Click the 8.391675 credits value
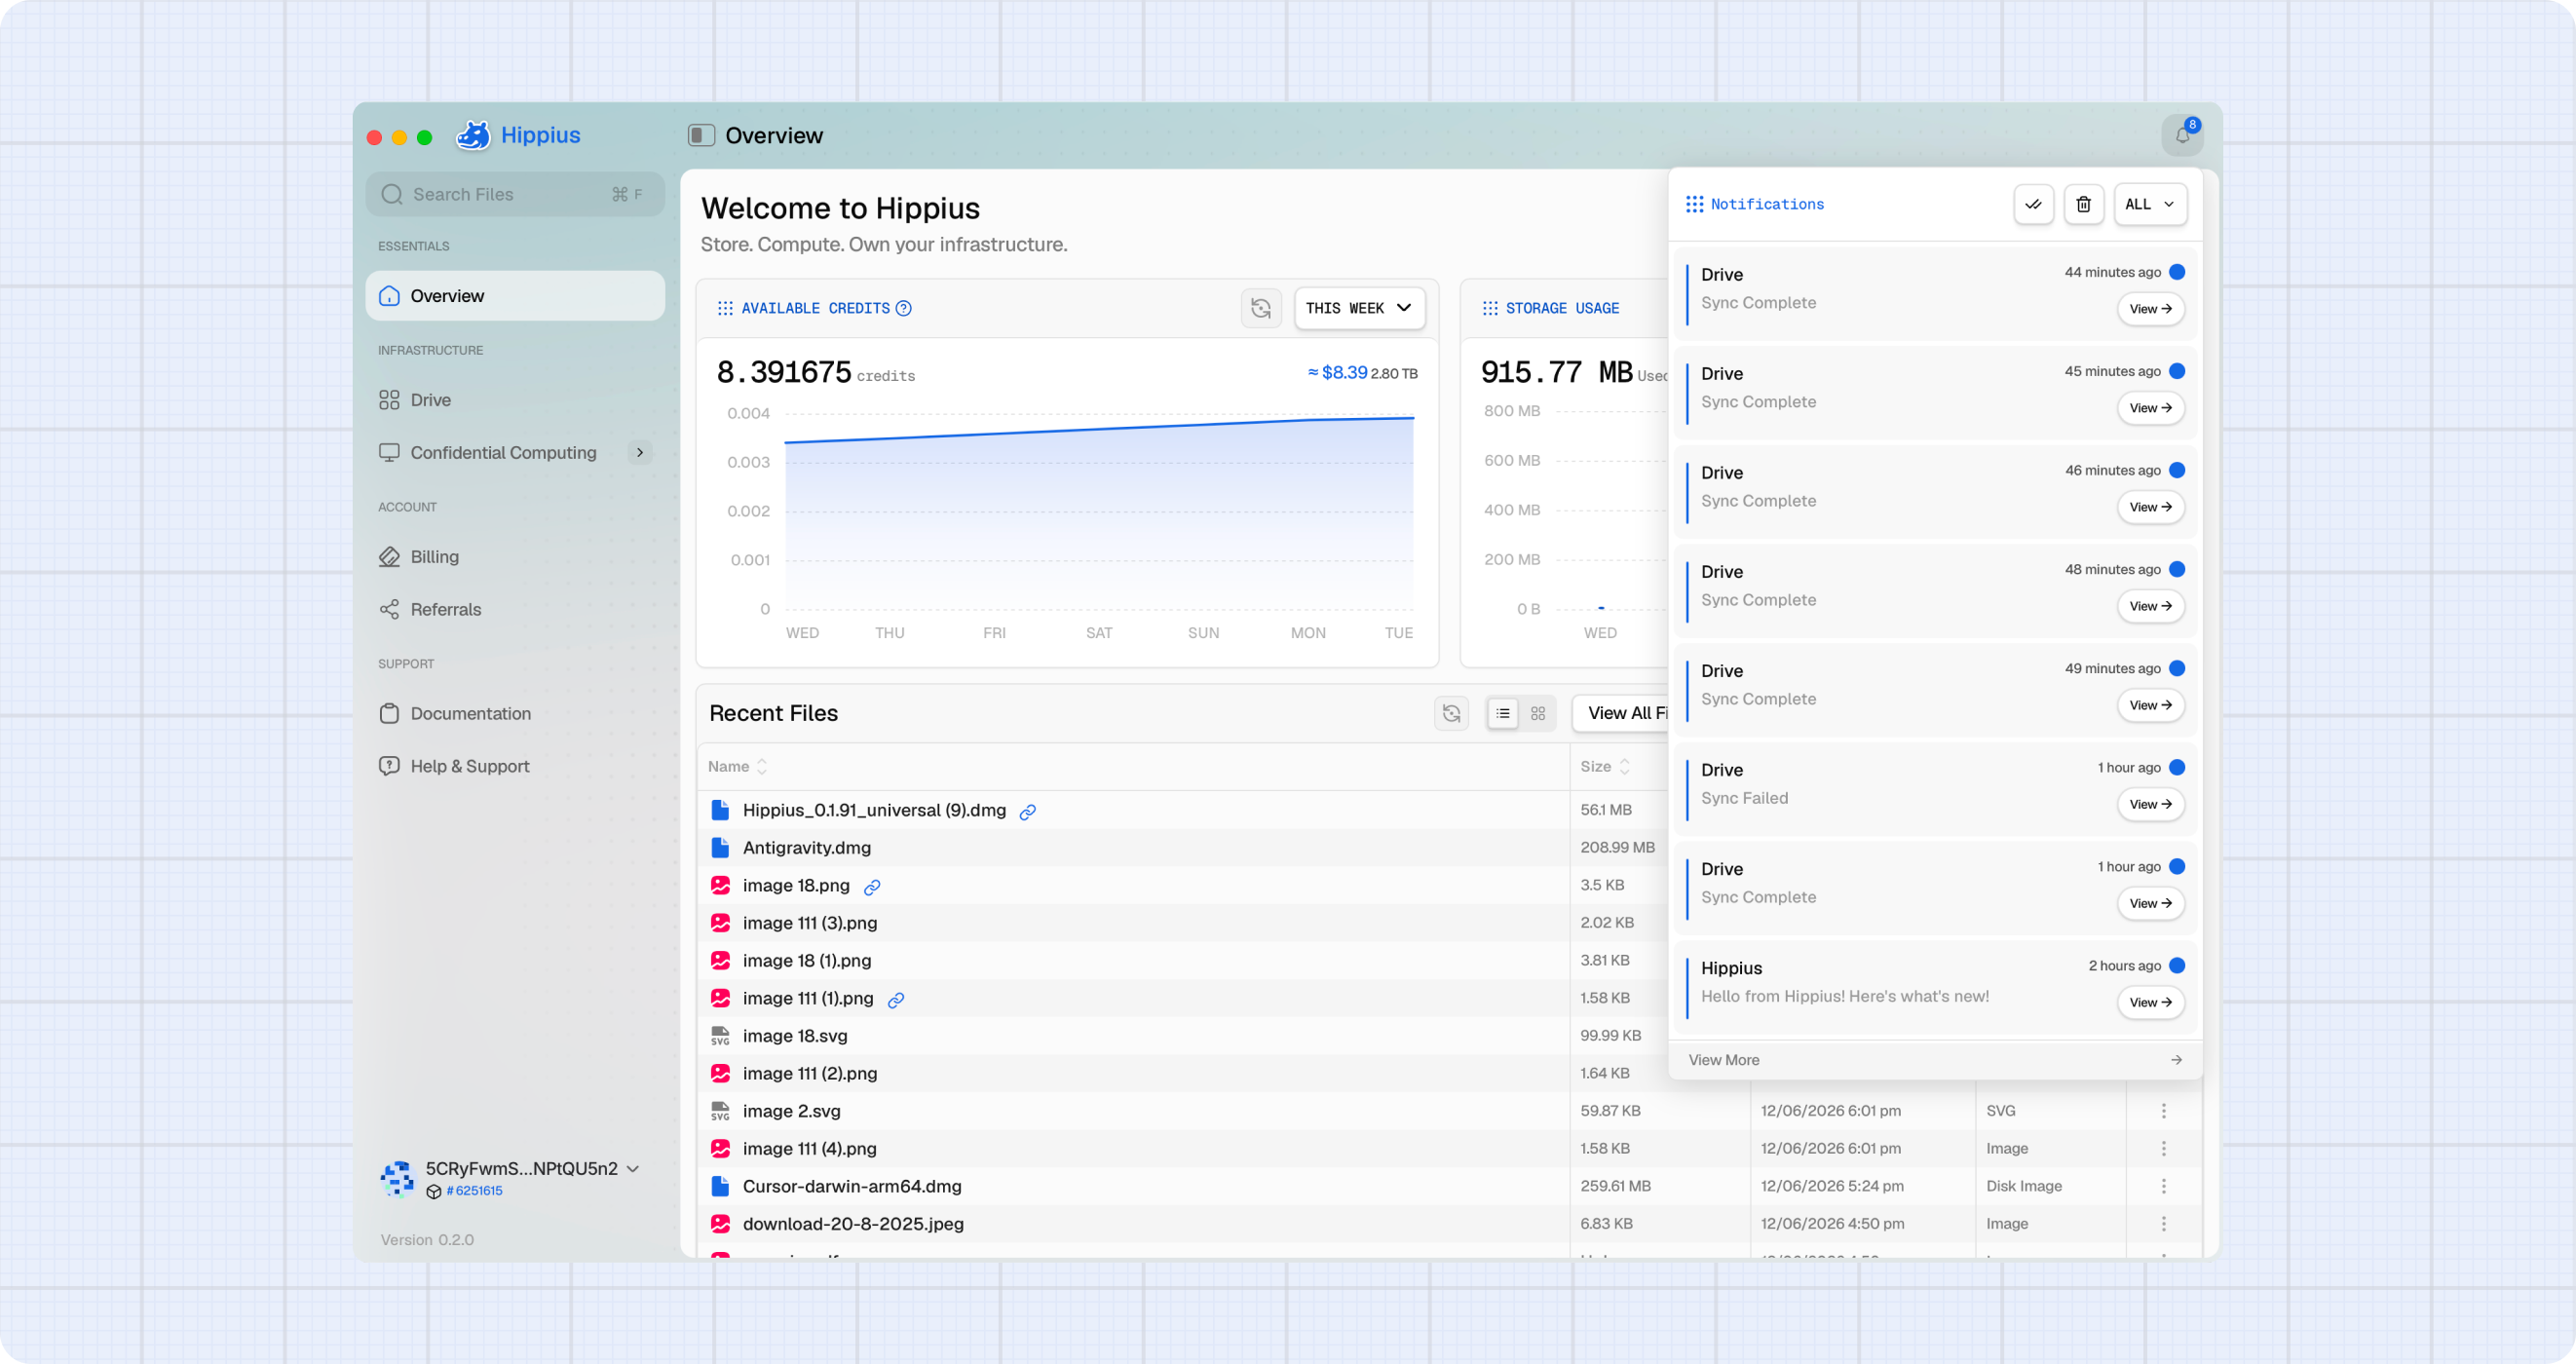 [x=784, y=372]
